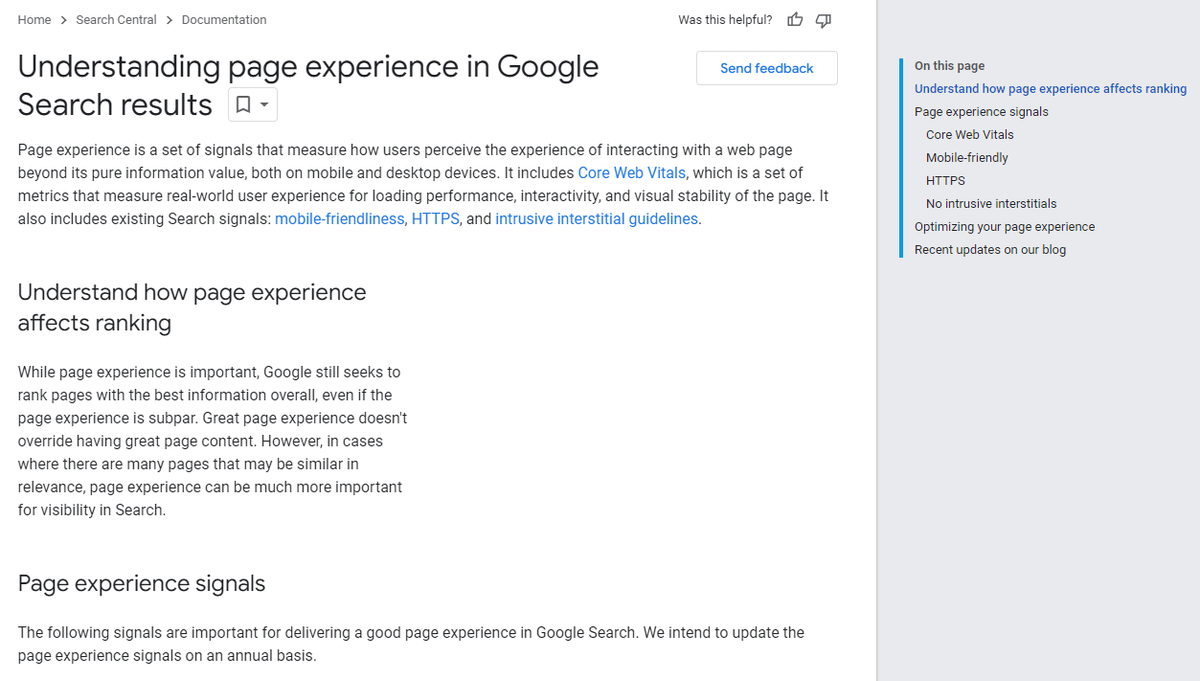Image resolution: width=1200 pixels, height=681 pixels.
Task: Jump to Optimizing your page experience
Action: point(1004,227)
